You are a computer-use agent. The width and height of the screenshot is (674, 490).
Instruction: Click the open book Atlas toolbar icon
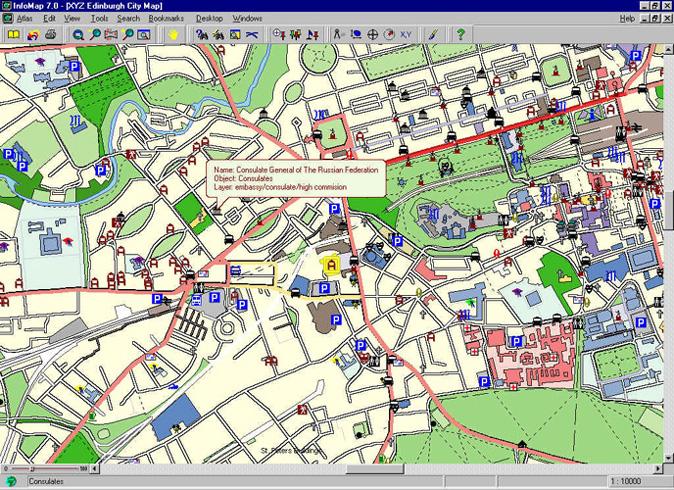click(13, 34)
